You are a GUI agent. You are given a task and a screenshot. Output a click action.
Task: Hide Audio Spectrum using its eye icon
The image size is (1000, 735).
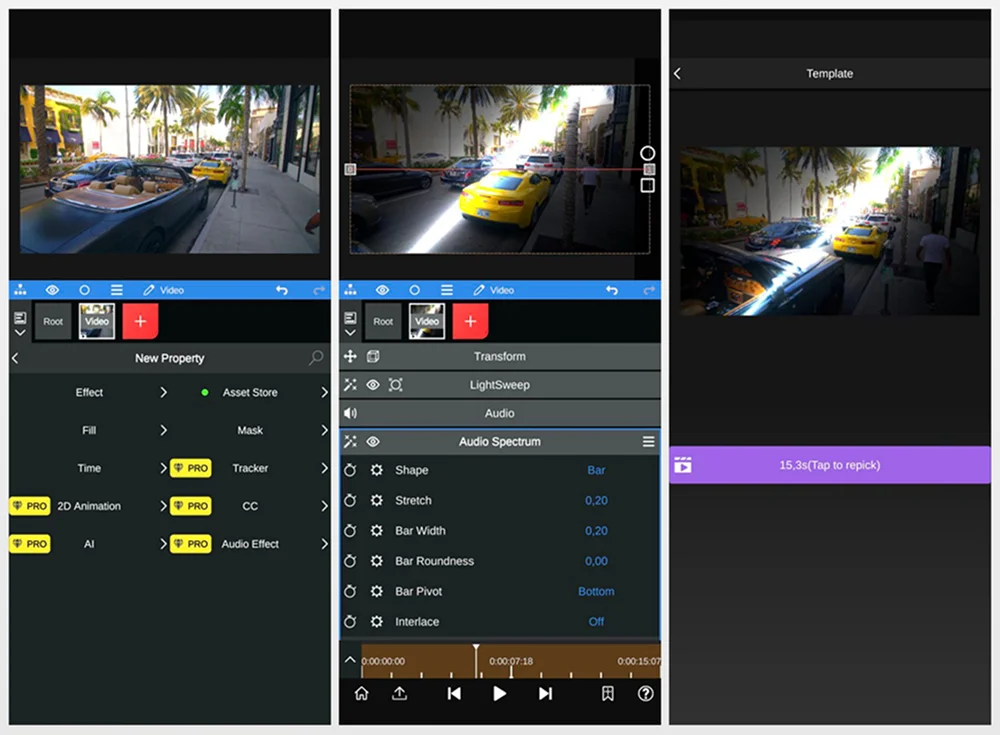pos(372,441)
